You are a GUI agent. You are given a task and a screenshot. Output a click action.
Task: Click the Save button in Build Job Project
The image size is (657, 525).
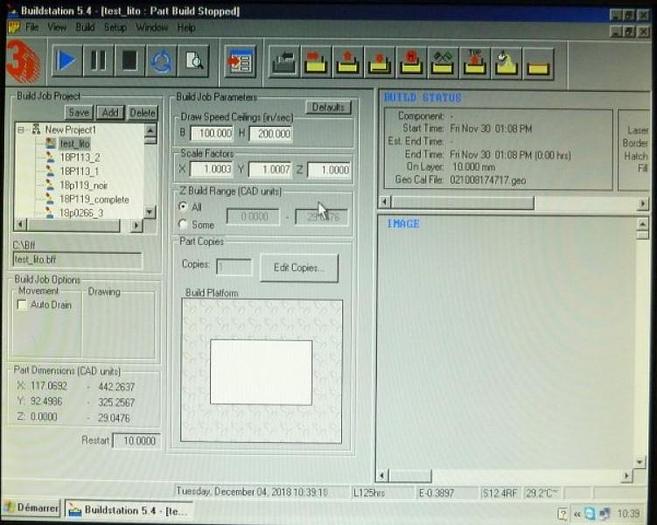point(78,112)
